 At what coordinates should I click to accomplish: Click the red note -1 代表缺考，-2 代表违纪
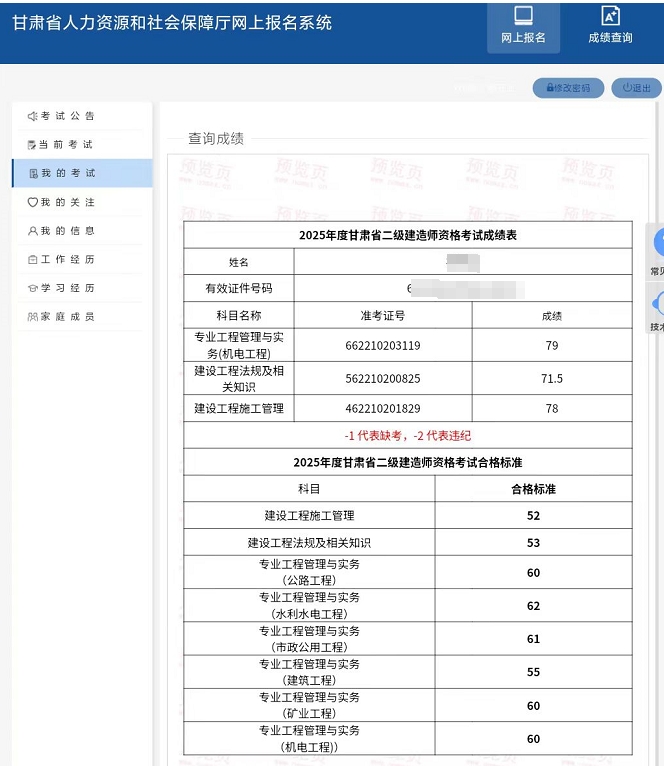(408, 435)
